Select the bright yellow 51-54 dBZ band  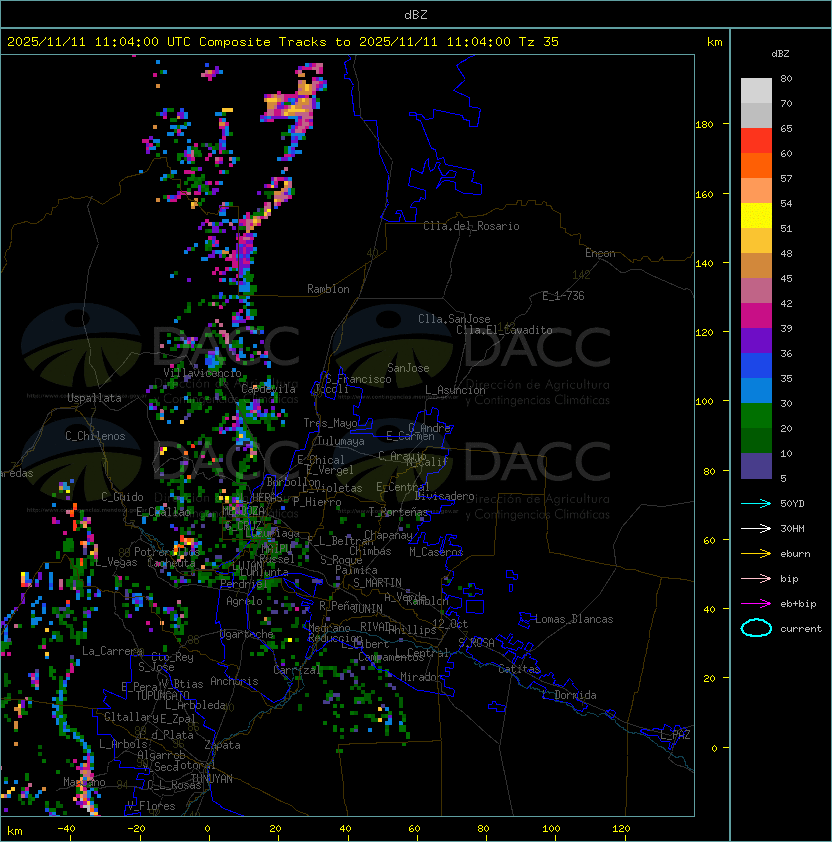tap(756, 216)
